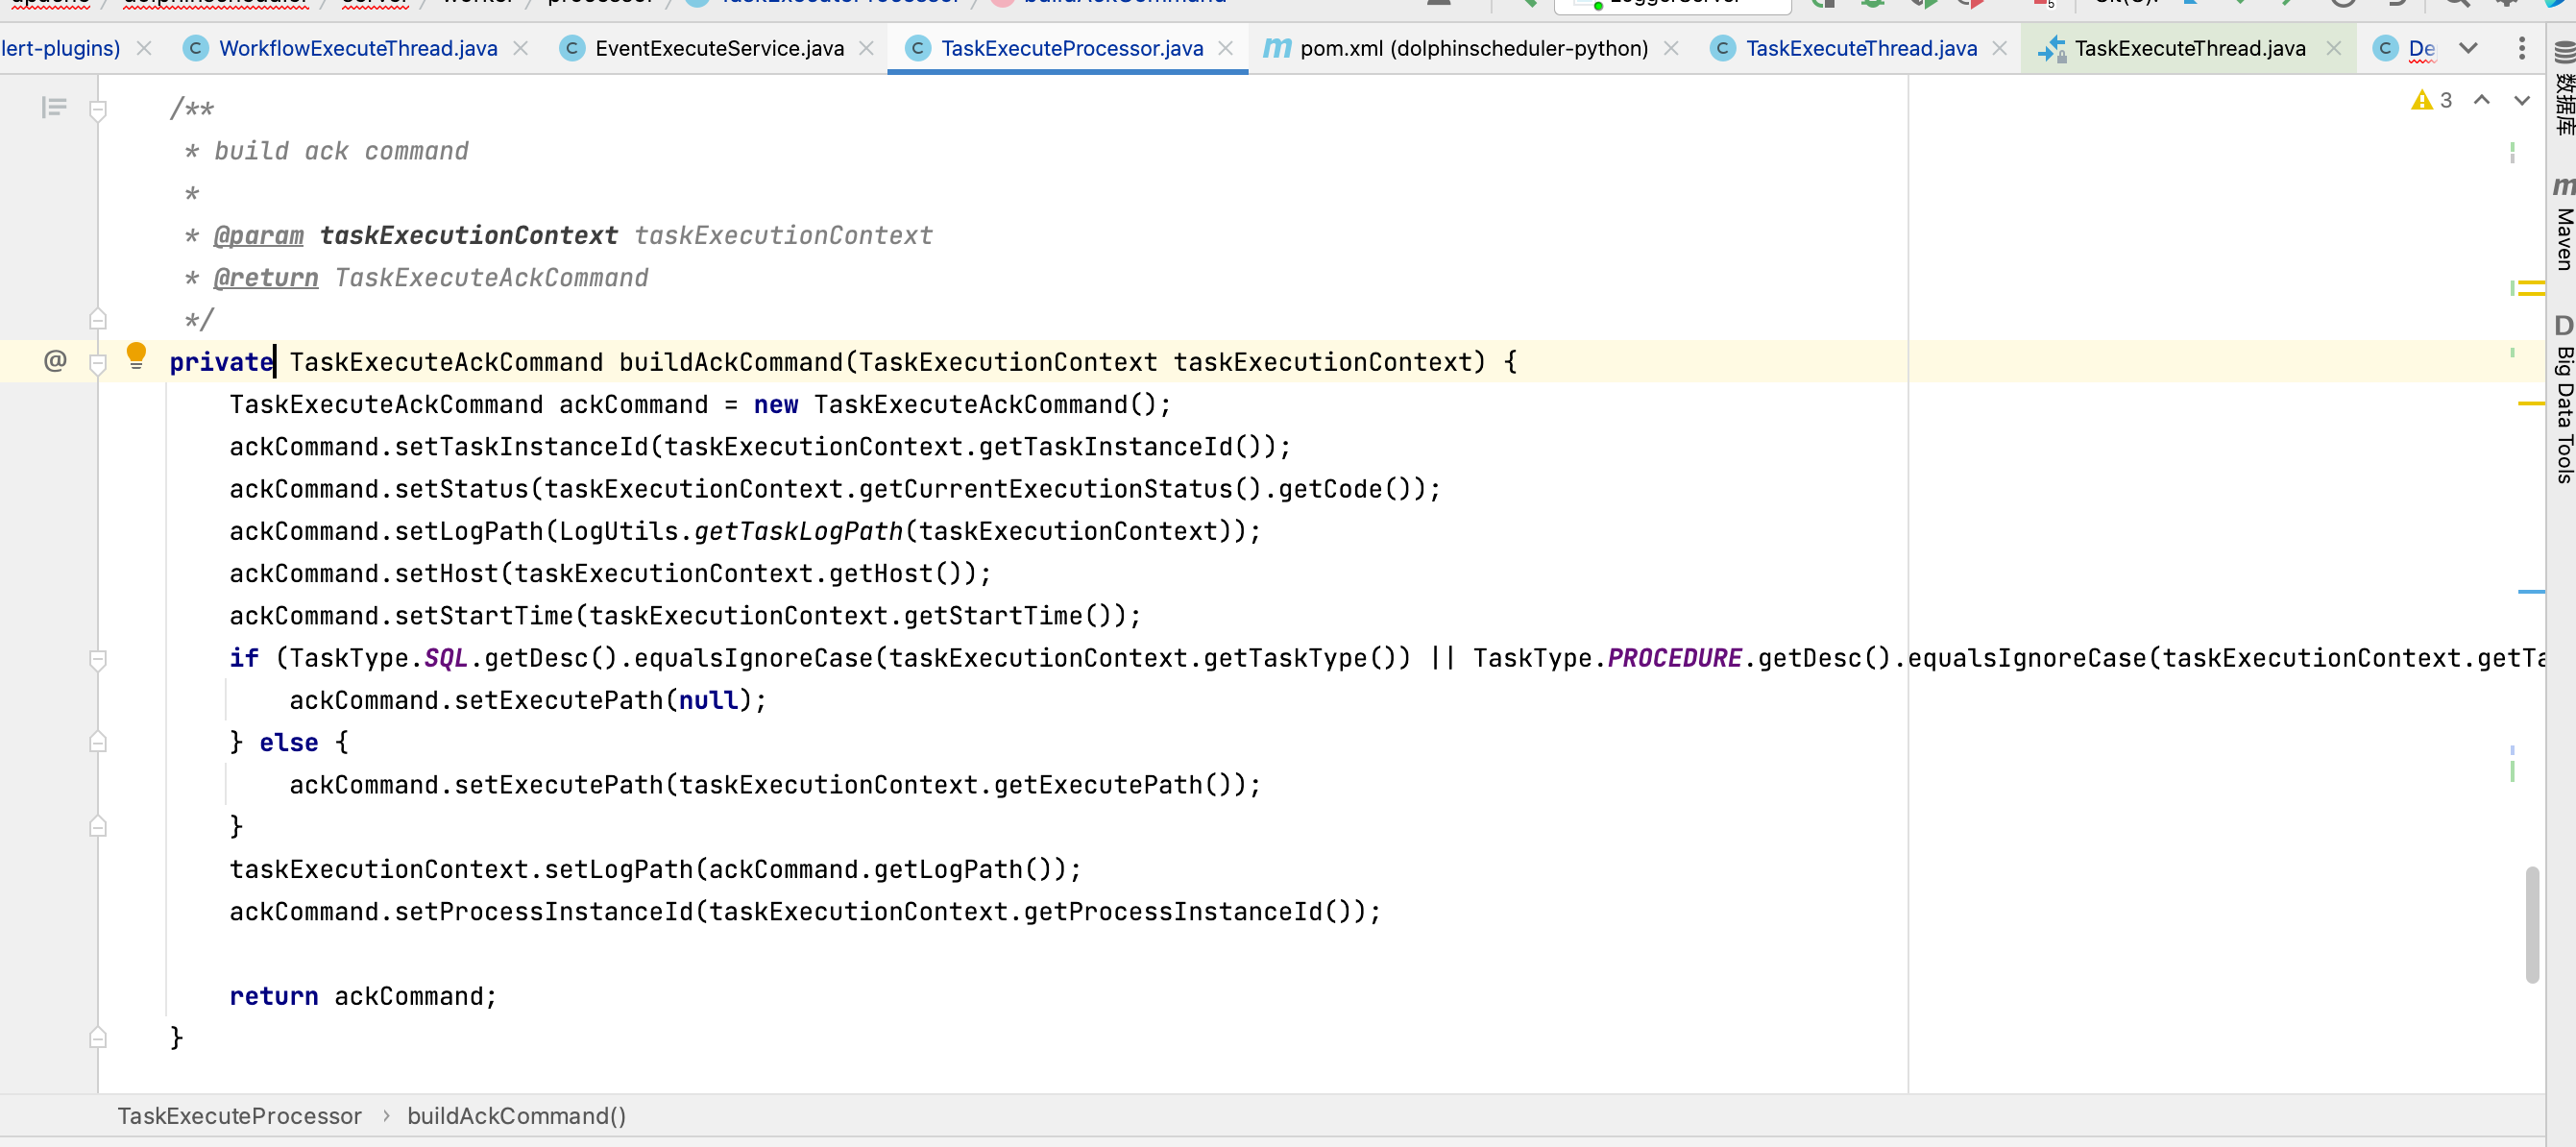This screenshot has width=2576, height=1147.
Task: Close the WorkflowExecuteThread.java tab
Action: click(520, 48)
